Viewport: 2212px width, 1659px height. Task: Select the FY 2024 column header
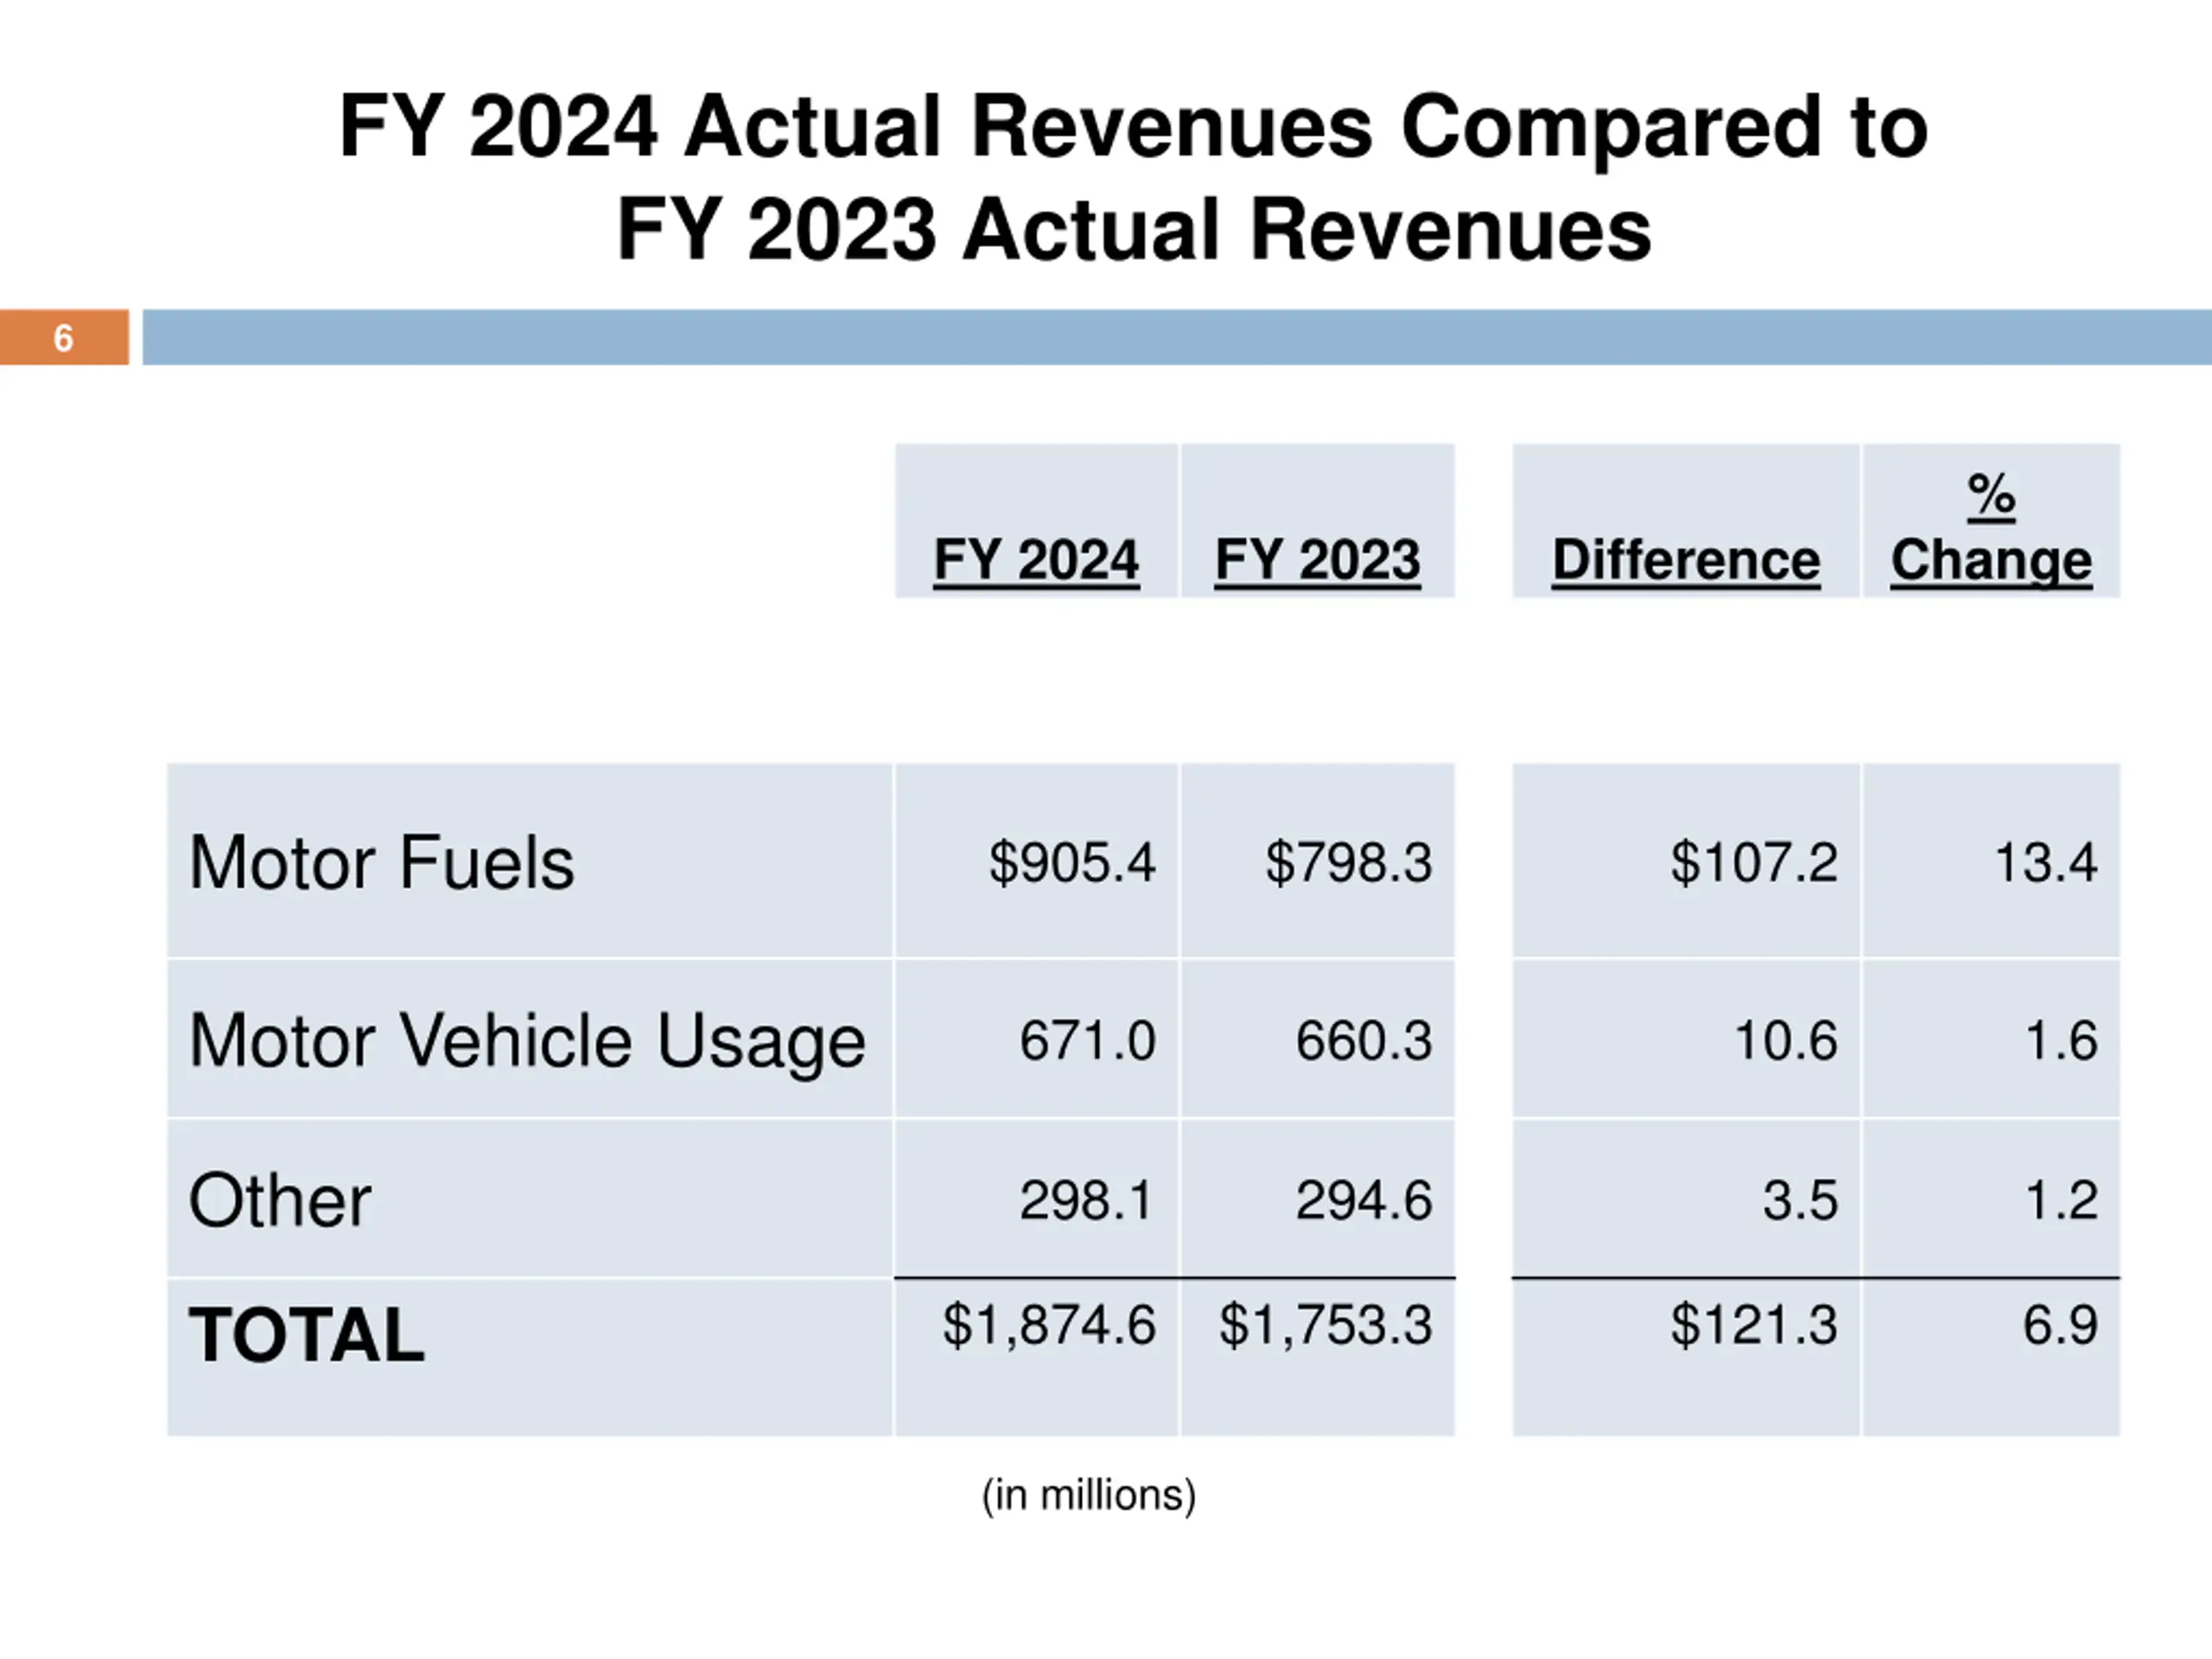(1036, 559)
